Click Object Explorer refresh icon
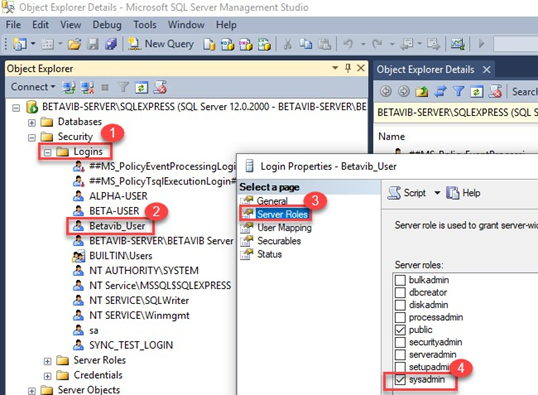Screen dimensions: 538x395 tap(141, 88)
